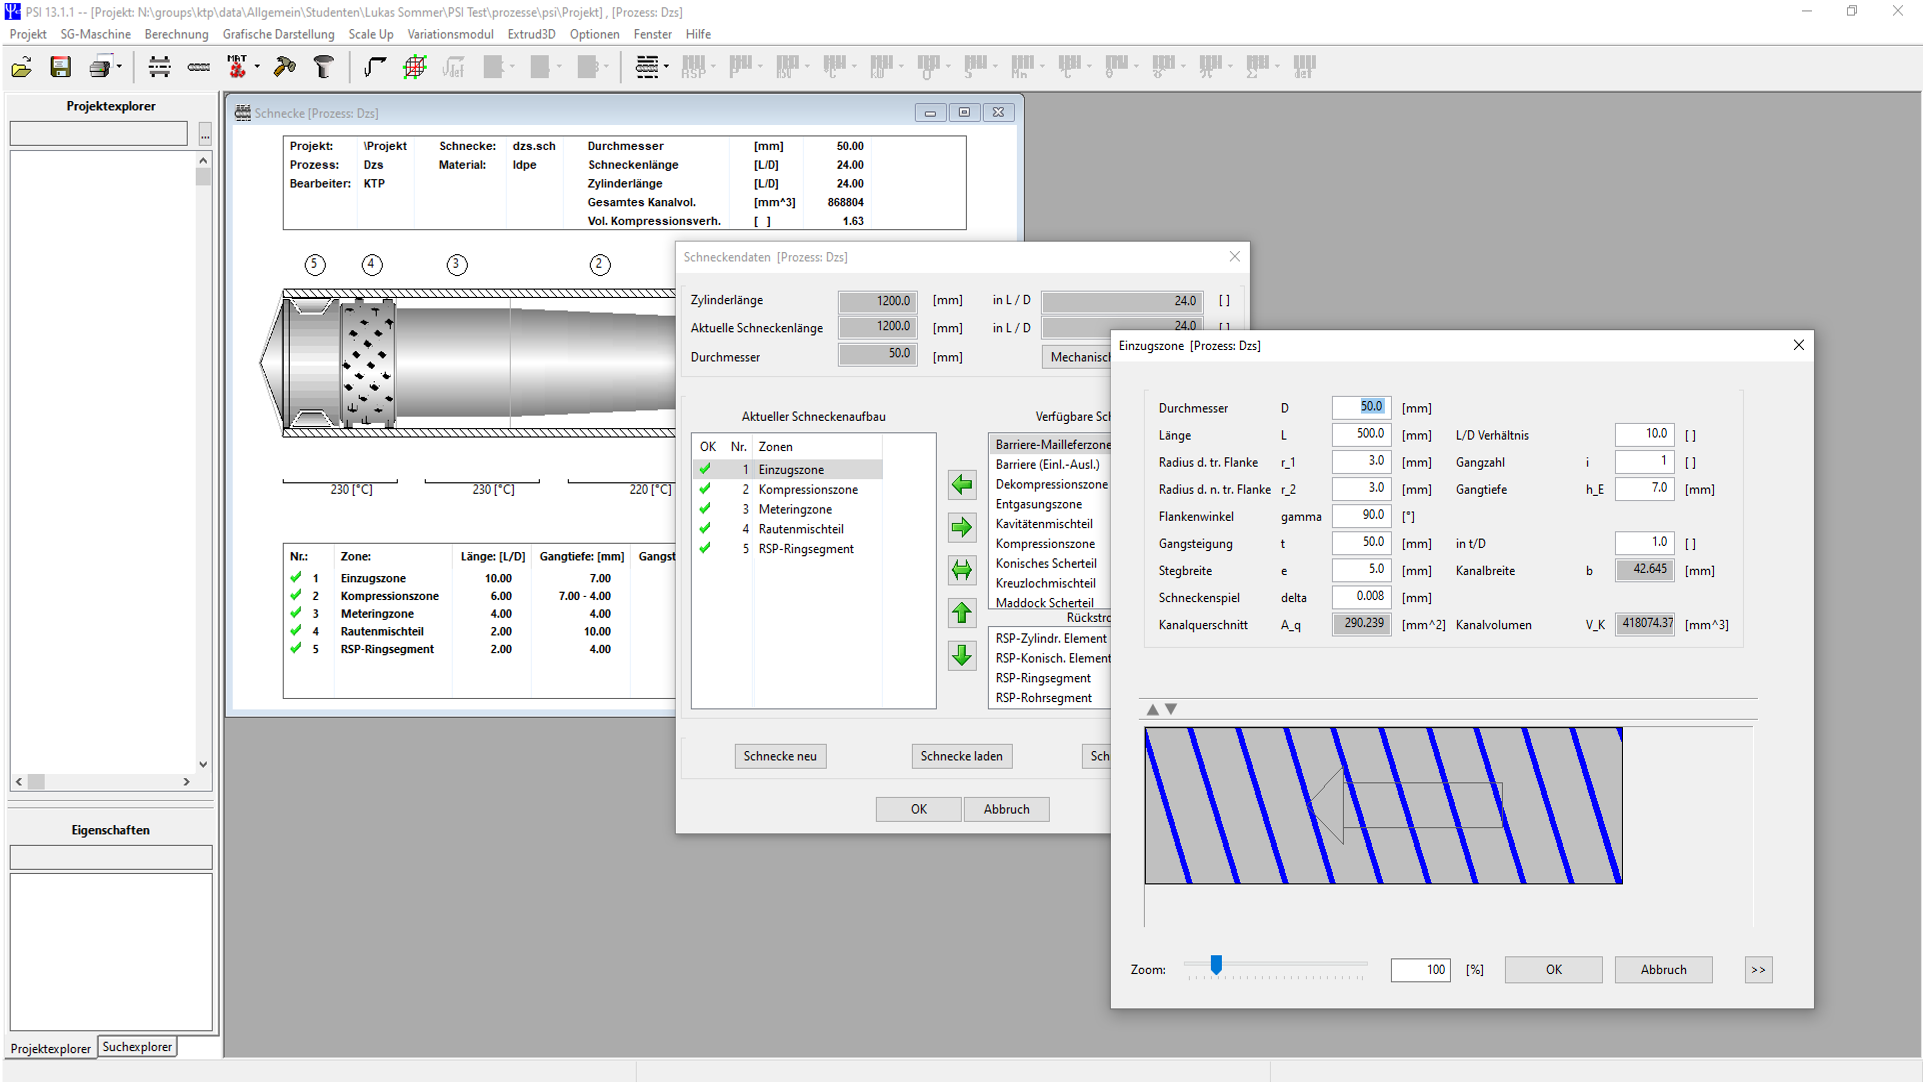Image resolution: width=1923 pixels, height=1082 pixels.
Task: Switch to the Suchexplorer tab
Action: (137, 1047)
